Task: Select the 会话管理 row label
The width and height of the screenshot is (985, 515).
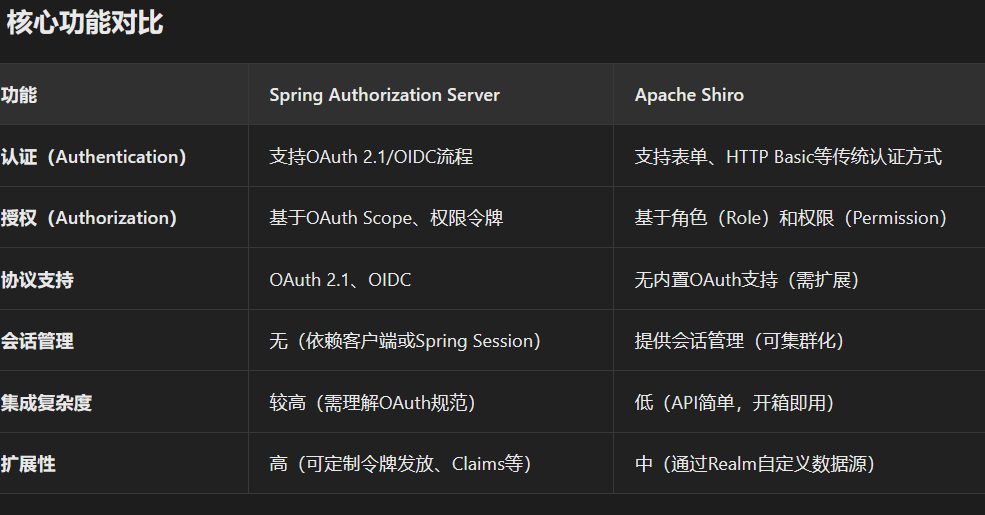Action: click(x=37, y=341)
